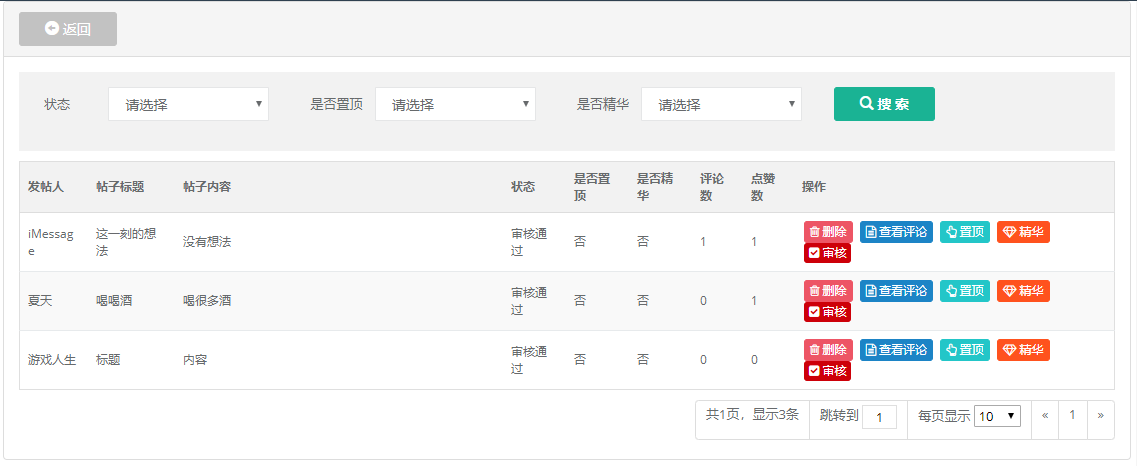Screen dimensions: 1137x466
Task: Select page 1 in pagination
Action: coord(1072,416)
